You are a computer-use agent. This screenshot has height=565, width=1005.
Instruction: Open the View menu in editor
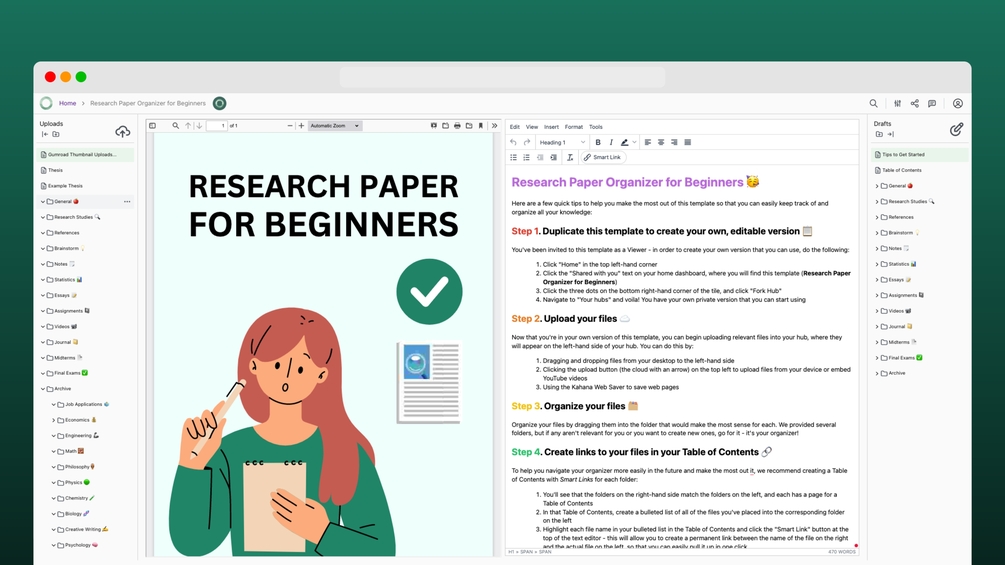point(532,127)
